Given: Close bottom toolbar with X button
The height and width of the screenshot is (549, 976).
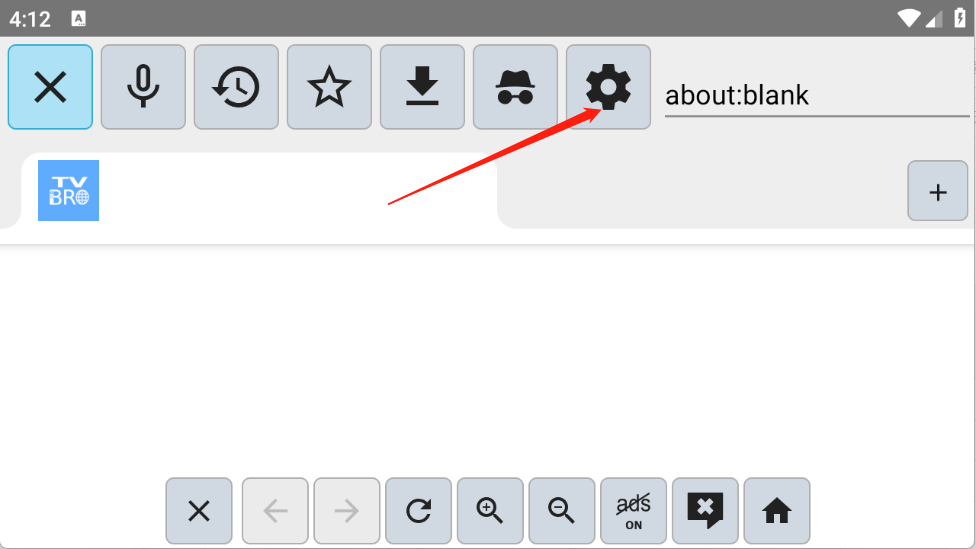Looking at the screenshot, I should [199, 511].
